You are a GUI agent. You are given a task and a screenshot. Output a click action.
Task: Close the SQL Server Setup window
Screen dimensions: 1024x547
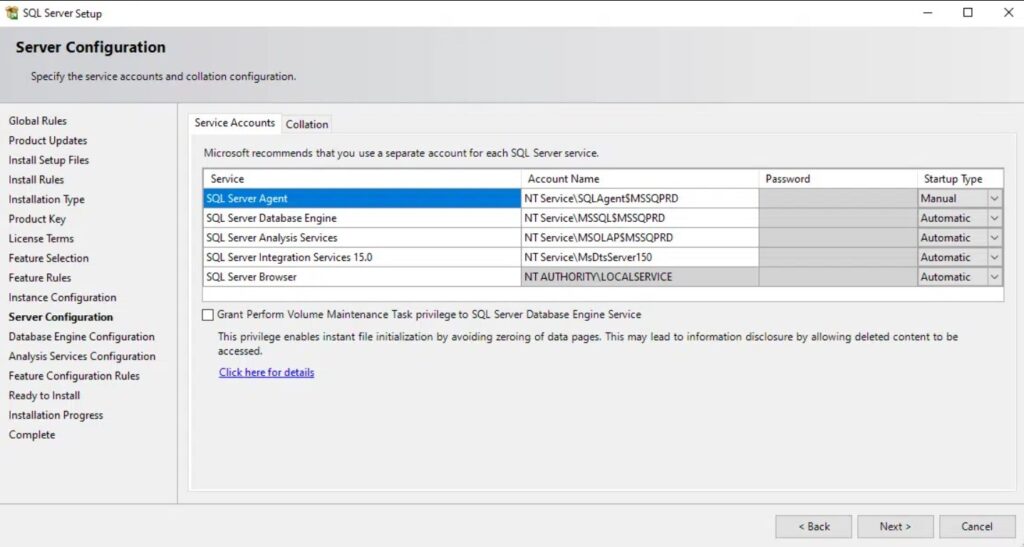click(x=1008, y=13)
